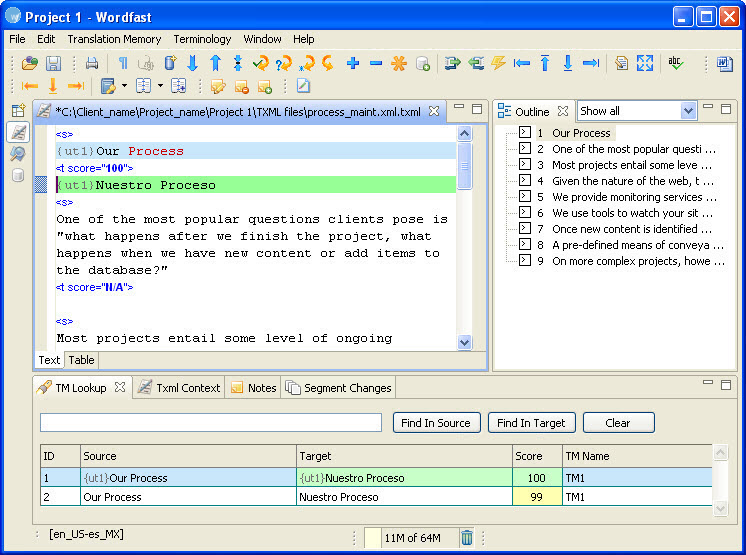Viewport: 746px width, 555px height.
Task: Click the orange arrow with question mark icon
Action: 284,63
